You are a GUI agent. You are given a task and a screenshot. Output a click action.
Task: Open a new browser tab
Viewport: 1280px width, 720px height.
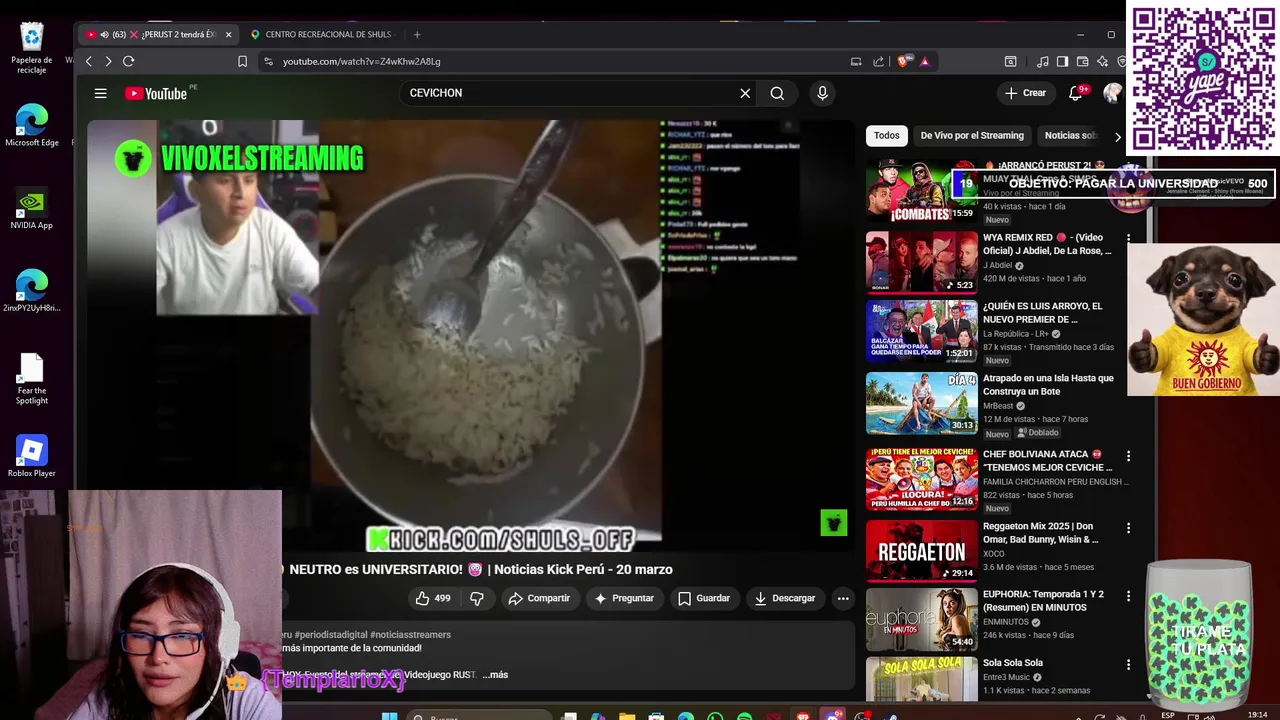(417, 34)
